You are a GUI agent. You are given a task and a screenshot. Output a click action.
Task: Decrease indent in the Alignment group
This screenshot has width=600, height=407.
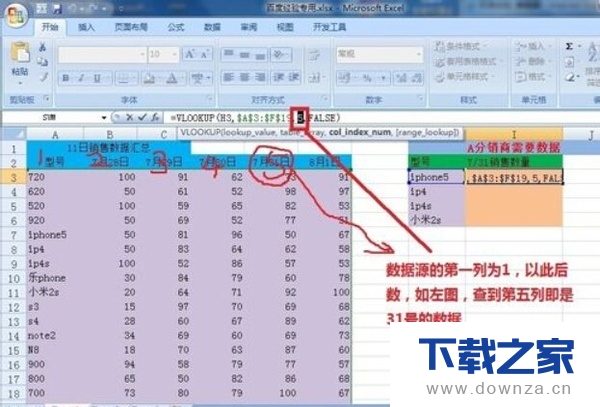278,78
